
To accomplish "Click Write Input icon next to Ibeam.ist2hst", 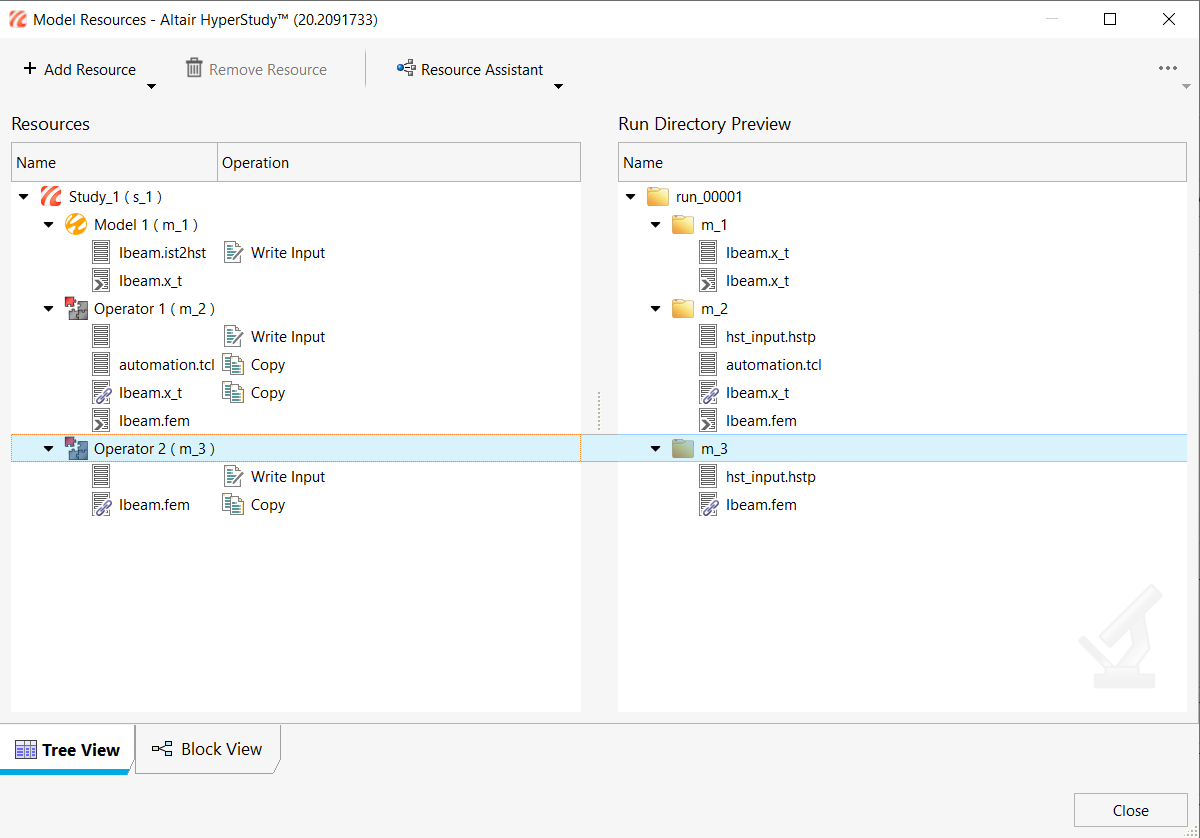I will click(x=233, y=253).
